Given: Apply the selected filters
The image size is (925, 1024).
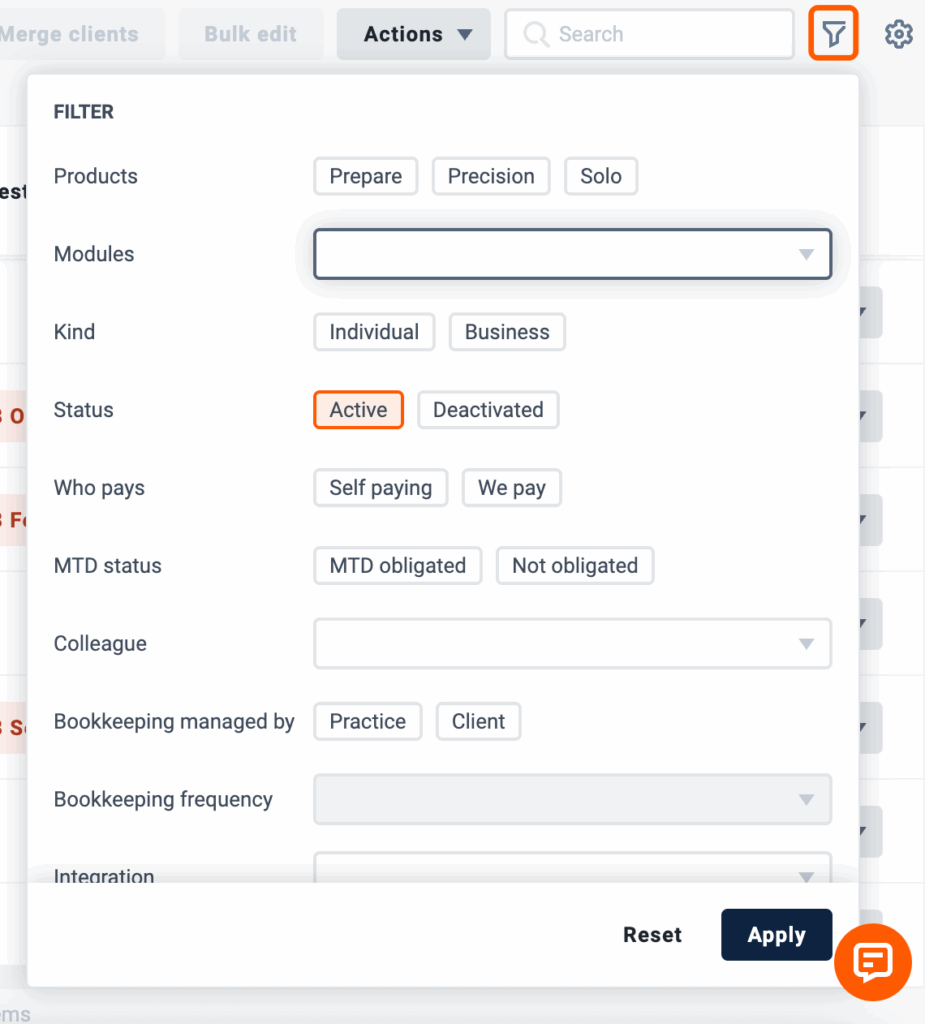Looking at the screenshot, I should [x=777, y=935].
